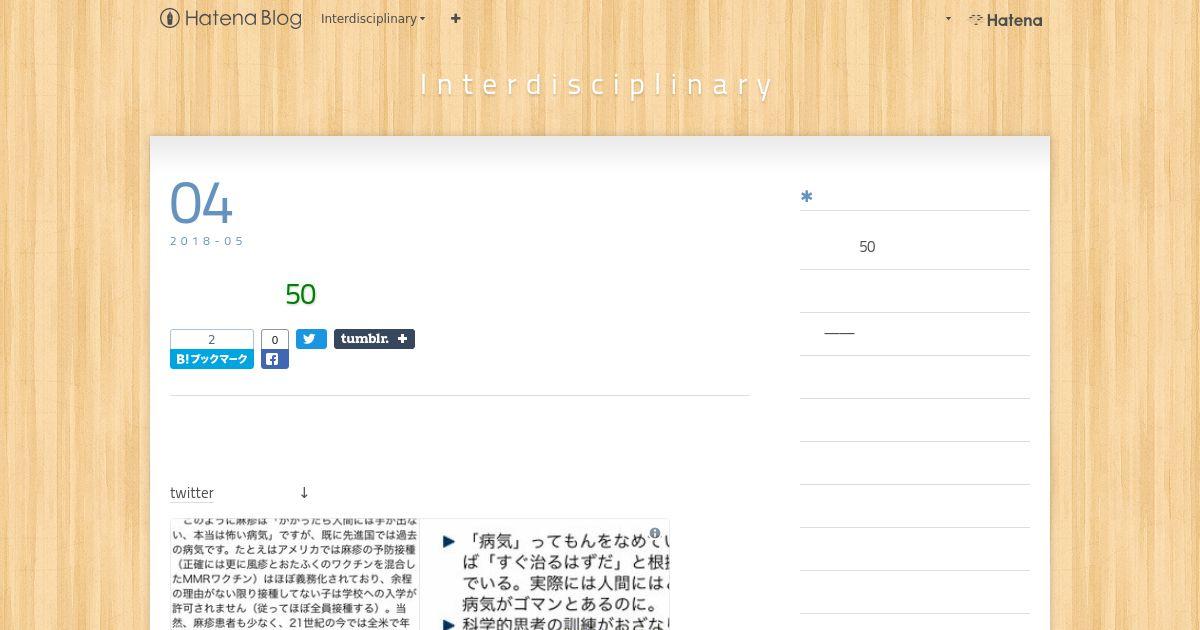The image size is (1200, 630).
Task: Click the Facebook share count 0
Action: point(275,340)
